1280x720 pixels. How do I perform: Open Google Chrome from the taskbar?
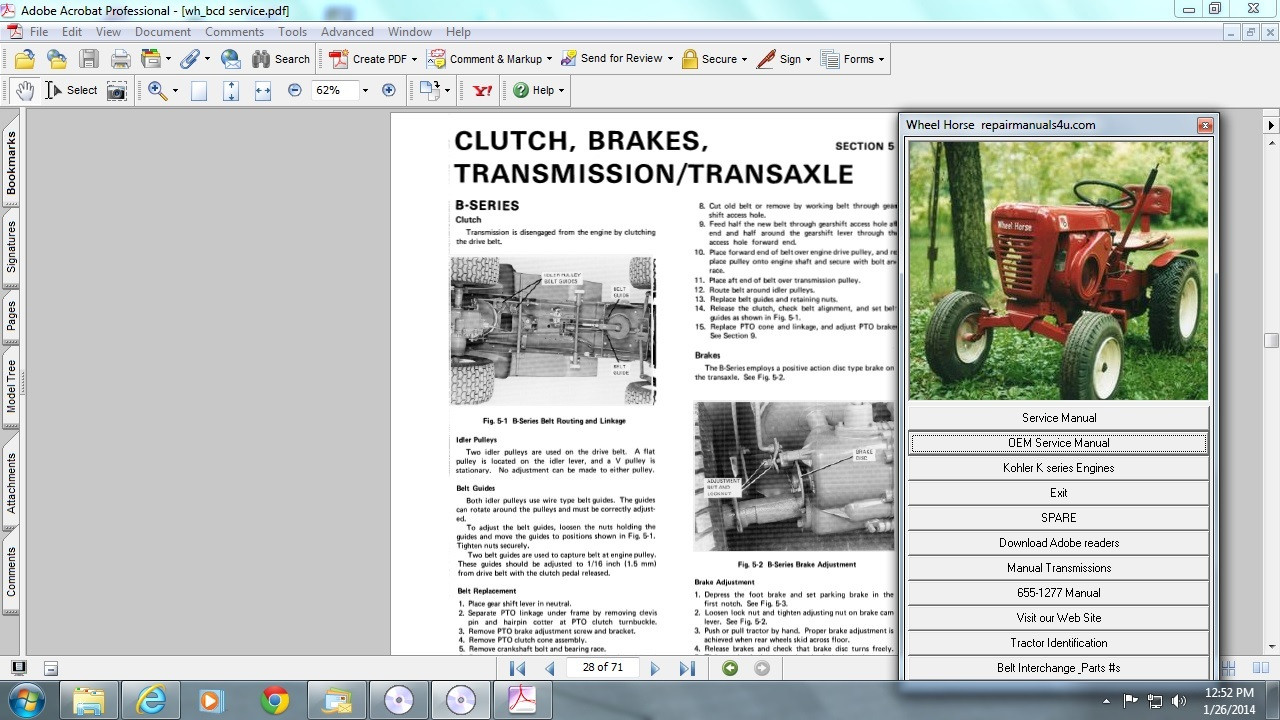(275, 700)
